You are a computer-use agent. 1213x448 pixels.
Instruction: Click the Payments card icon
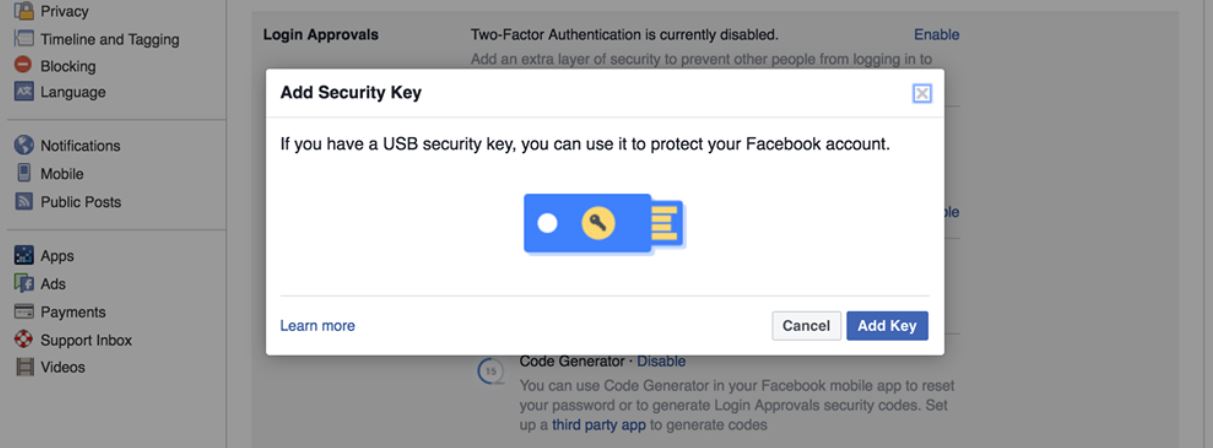22,312
